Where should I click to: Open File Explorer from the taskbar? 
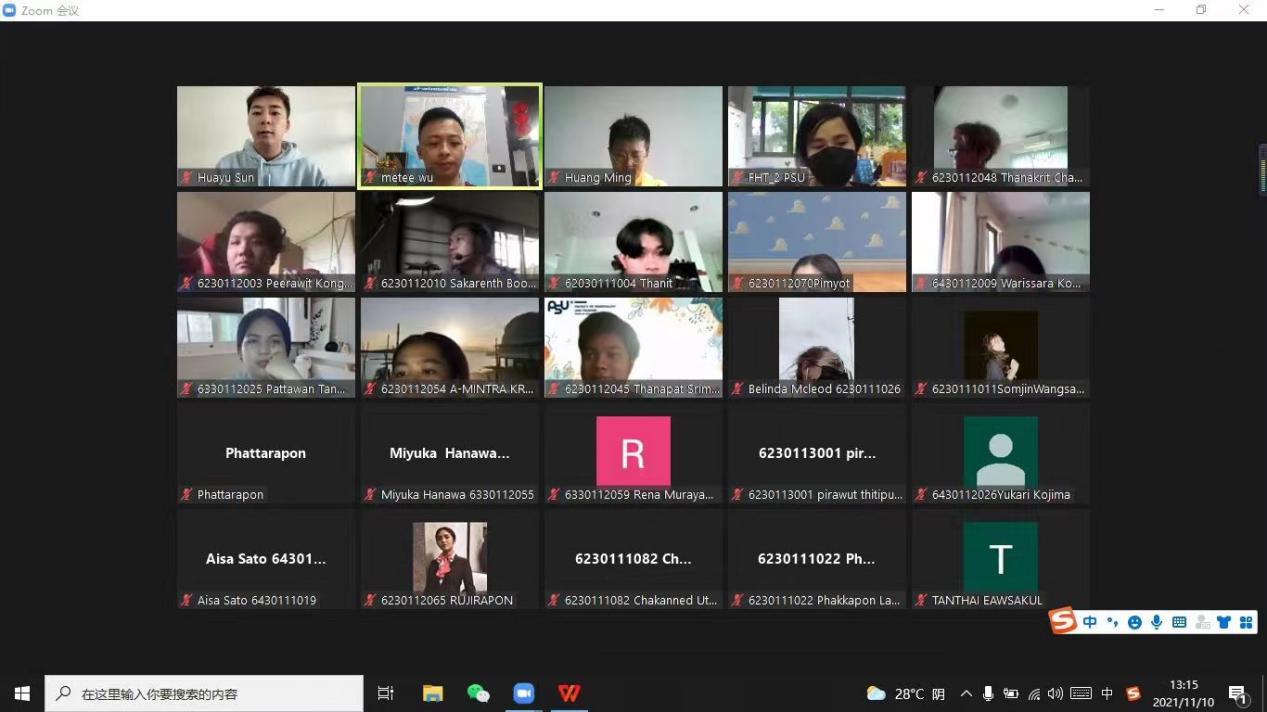tap(432, 693)
